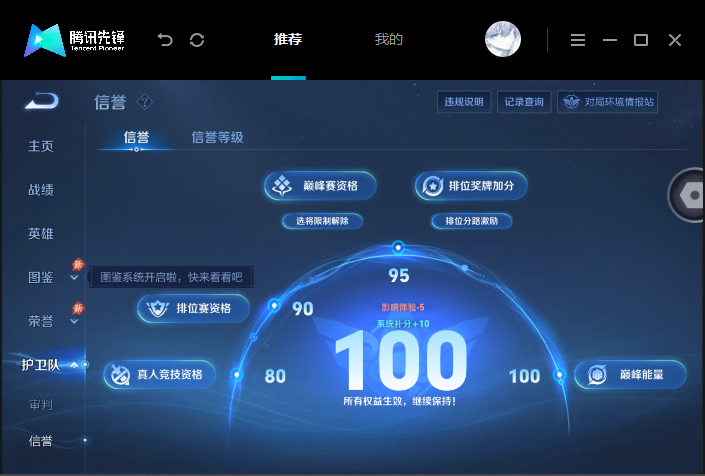The height and width of the screenshot is (476, 705).
Task: Go to 战绩 in sidebar
Action: pos(41,190)
